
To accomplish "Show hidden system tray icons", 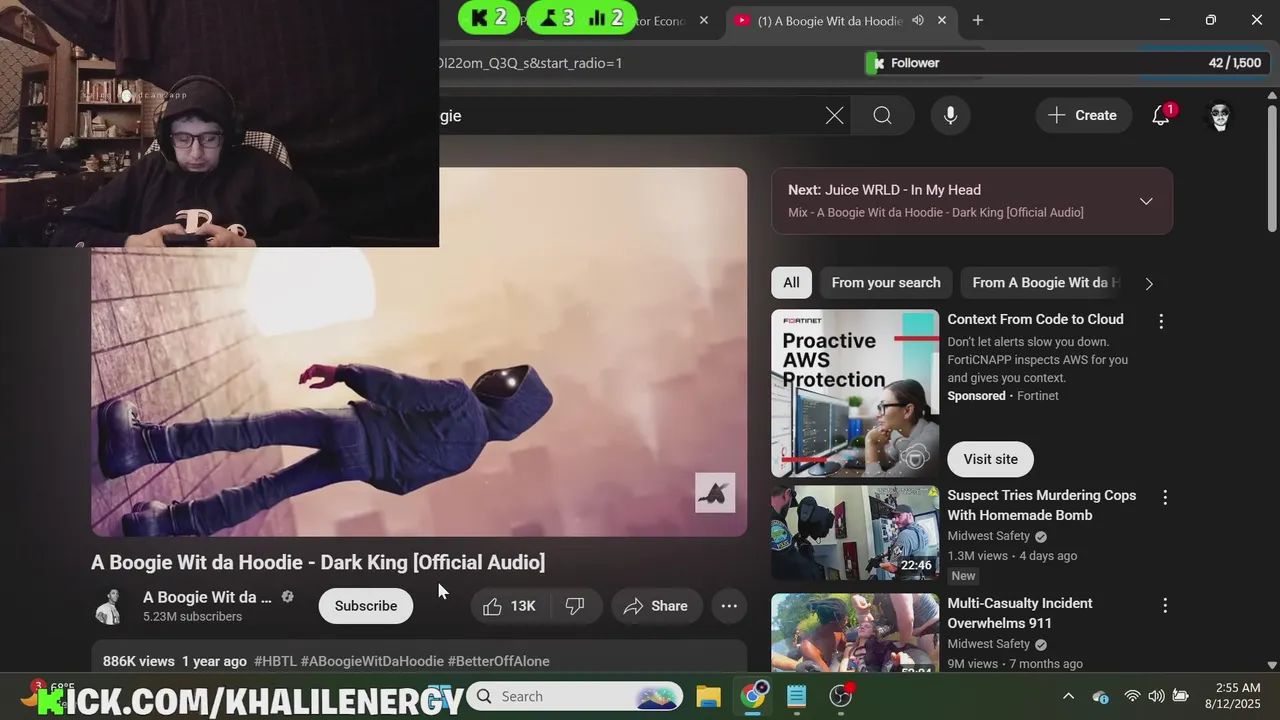I will click(x=1068, y=696).
